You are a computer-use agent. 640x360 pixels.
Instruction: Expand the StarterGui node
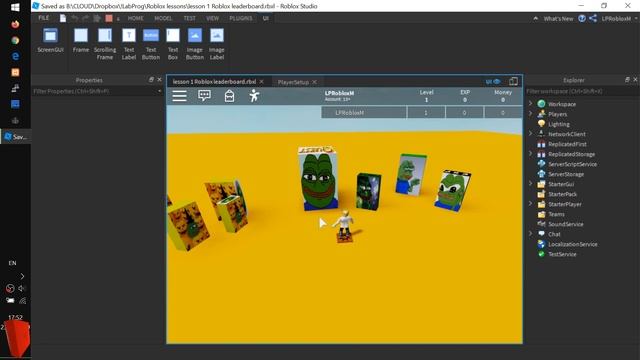point(531,184)
